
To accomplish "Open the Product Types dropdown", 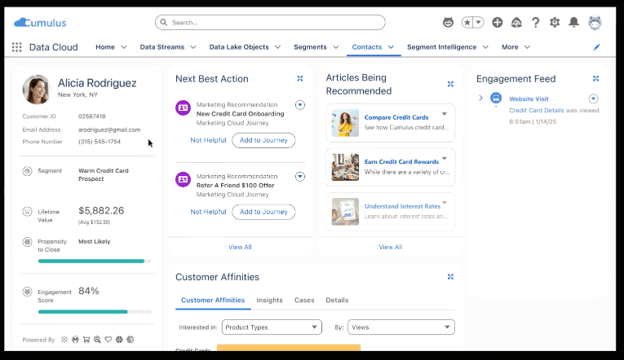I will point(272,327).
